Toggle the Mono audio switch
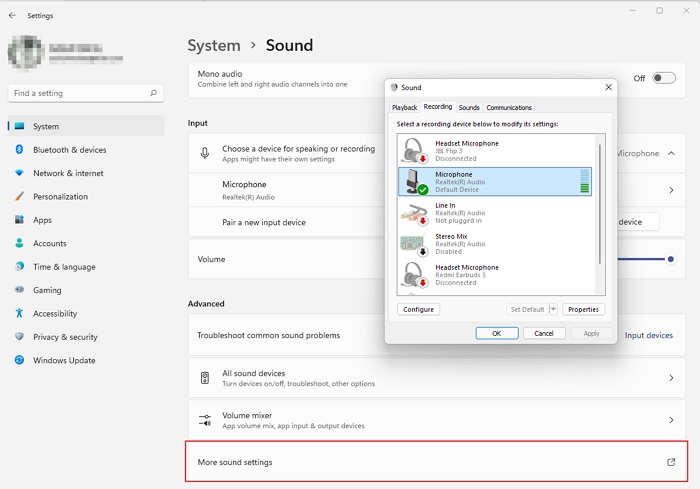 pyautogui.click(x=664, y=78)
